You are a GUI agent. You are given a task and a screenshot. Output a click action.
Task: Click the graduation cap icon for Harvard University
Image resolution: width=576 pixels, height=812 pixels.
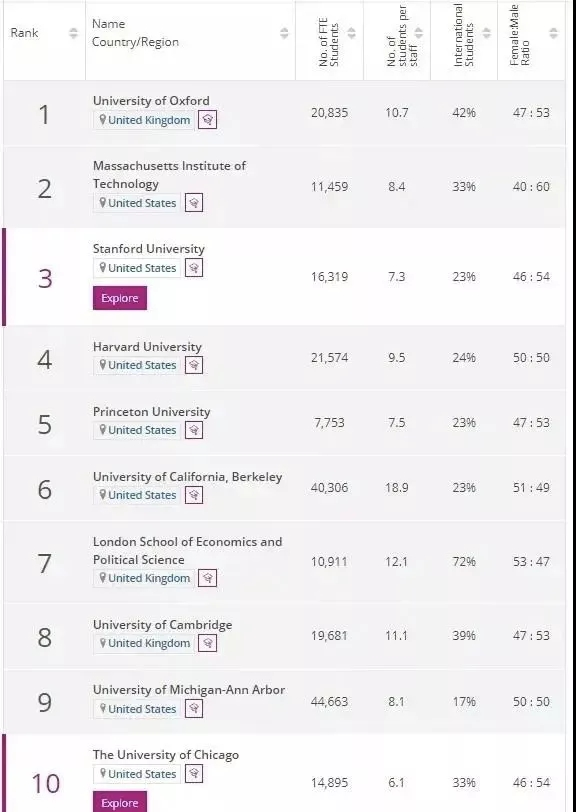point(194,365)
